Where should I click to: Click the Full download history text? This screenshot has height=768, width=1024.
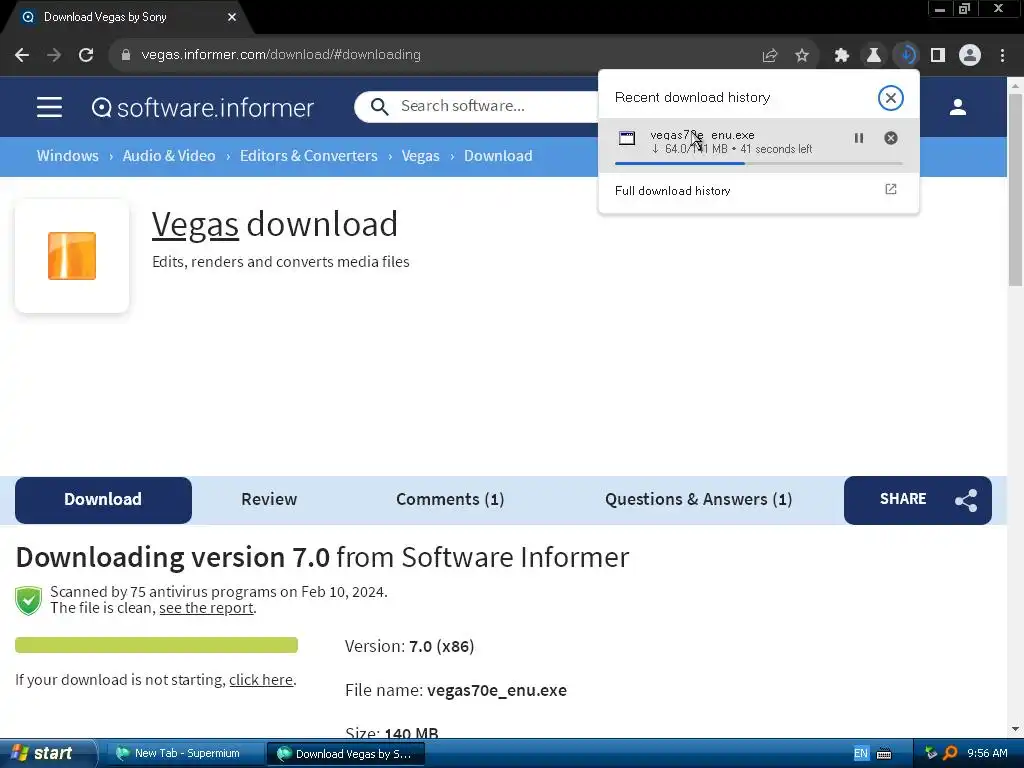point(672,191)
